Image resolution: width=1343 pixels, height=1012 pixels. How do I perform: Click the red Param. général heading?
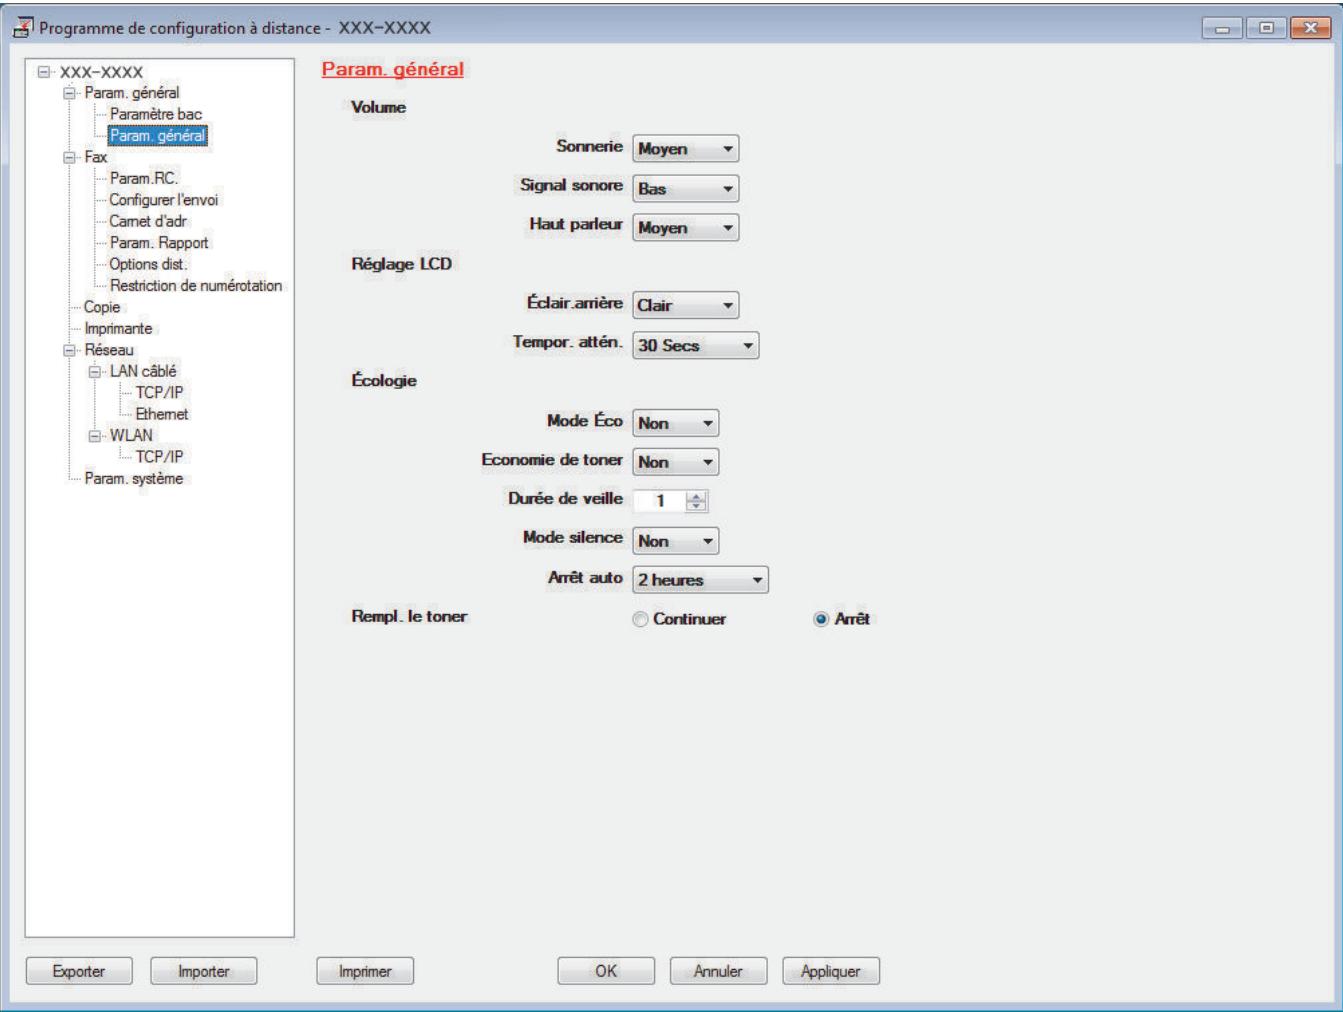(393, 69)
